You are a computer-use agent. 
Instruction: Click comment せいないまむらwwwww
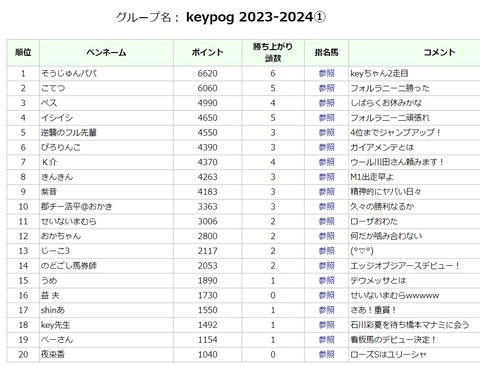[x=395, y=295]
